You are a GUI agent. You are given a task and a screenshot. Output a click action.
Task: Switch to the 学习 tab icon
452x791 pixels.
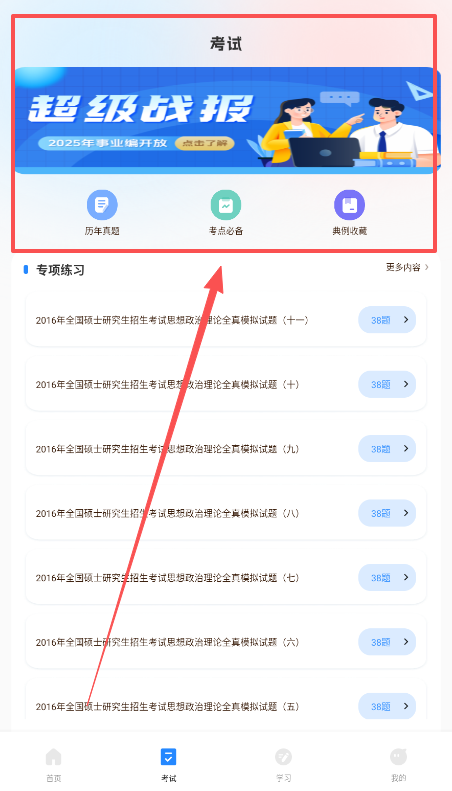click(283, 757)
